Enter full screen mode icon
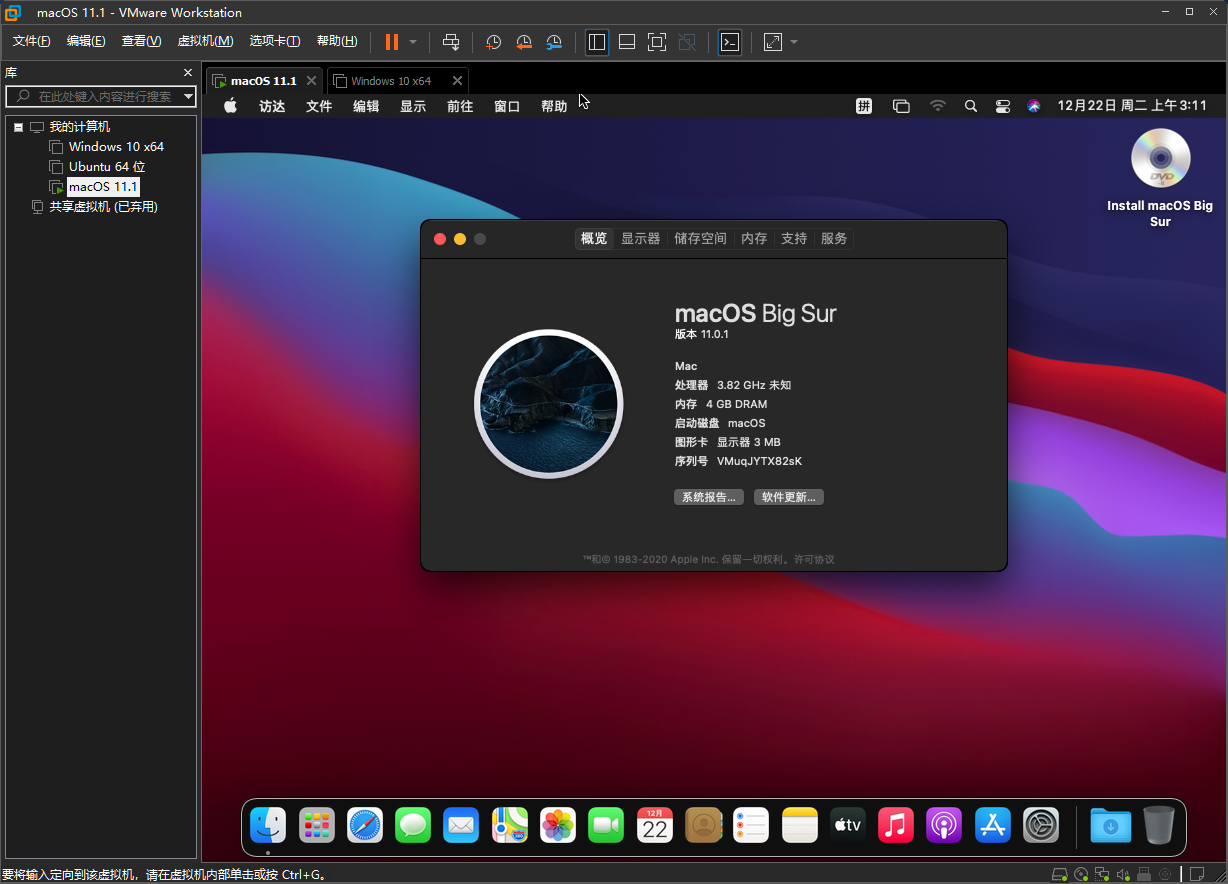 657,42
